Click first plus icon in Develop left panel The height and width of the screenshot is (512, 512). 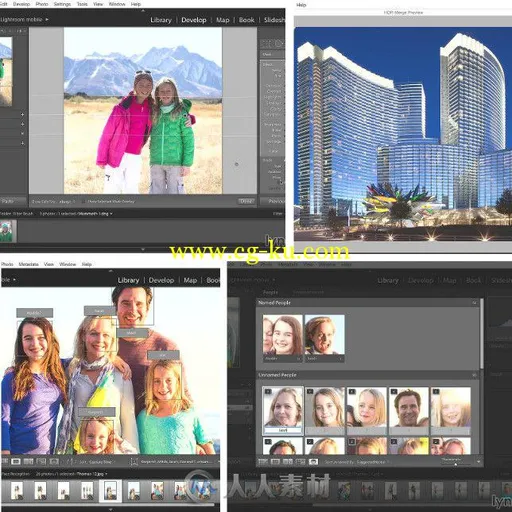coord(22,114)
